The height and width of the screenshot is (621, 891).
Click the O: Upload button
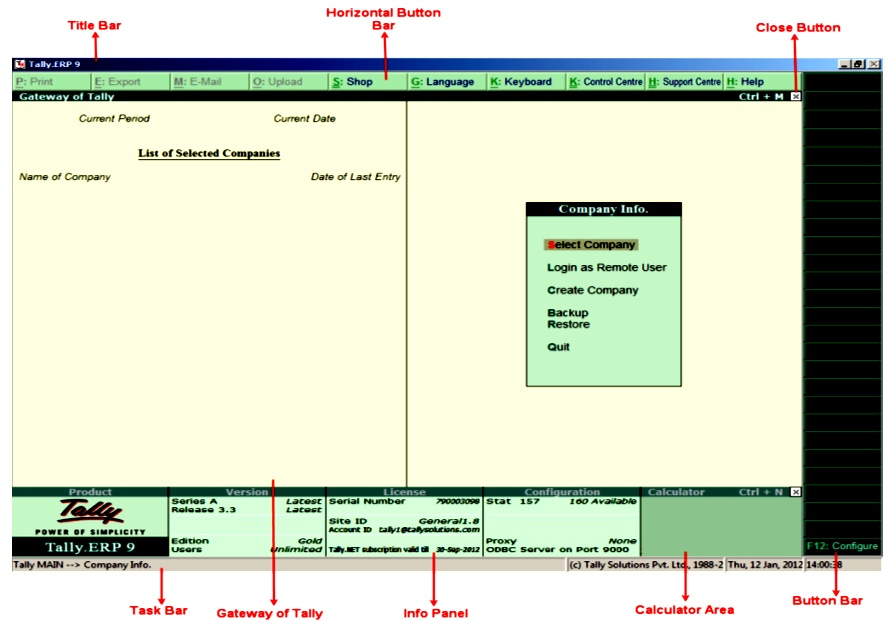[289, 82]
